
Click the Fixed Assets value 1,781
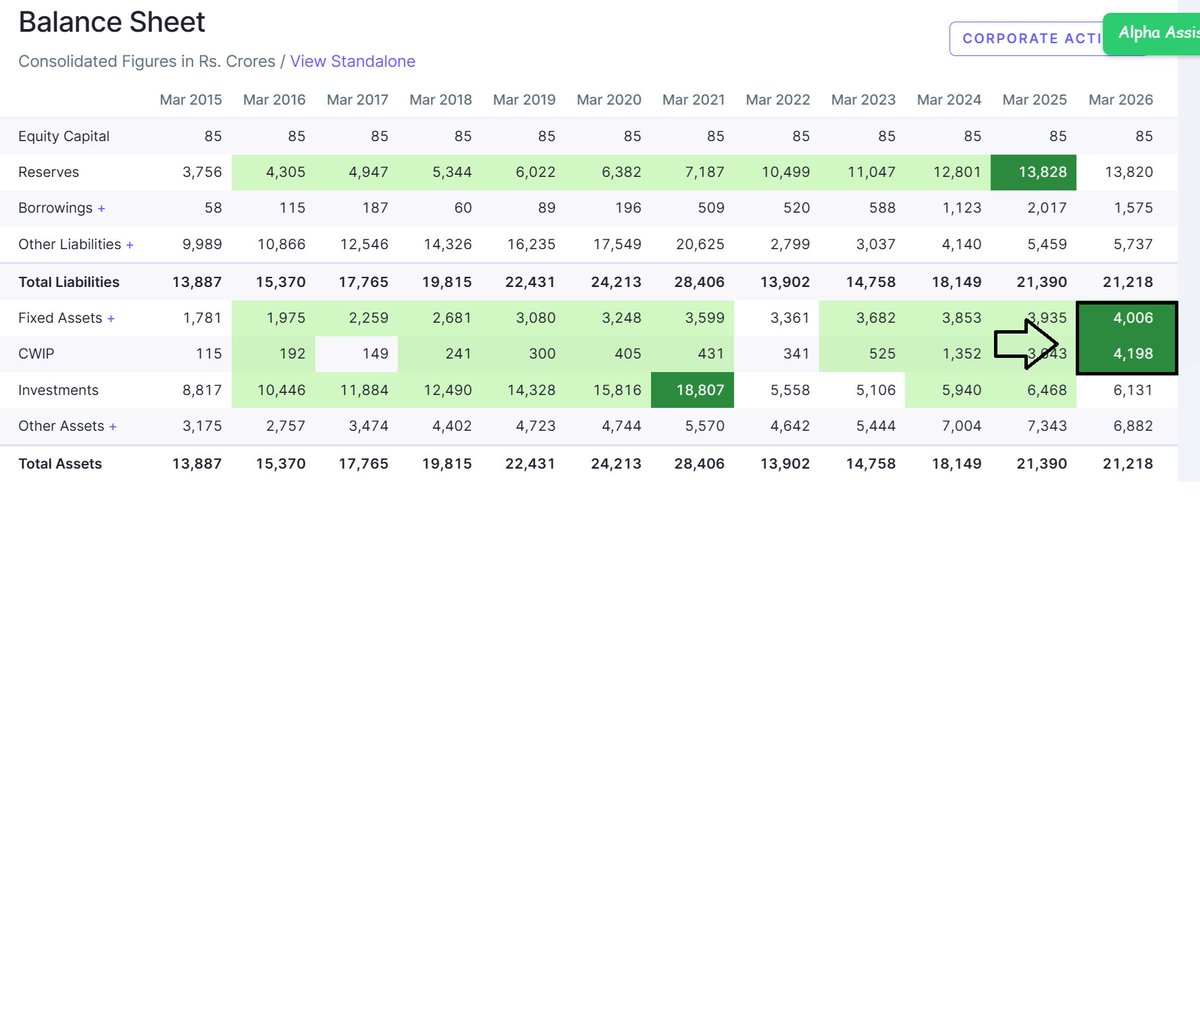[202, 318]
